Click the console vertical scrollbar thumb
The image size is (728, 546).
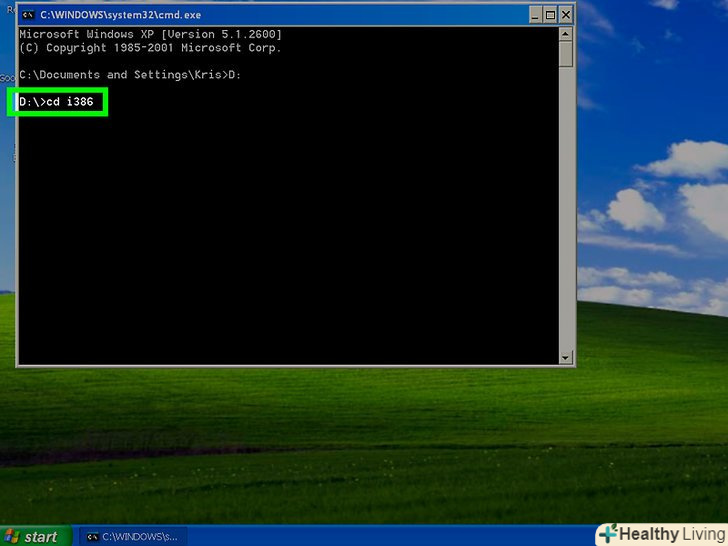566,54
